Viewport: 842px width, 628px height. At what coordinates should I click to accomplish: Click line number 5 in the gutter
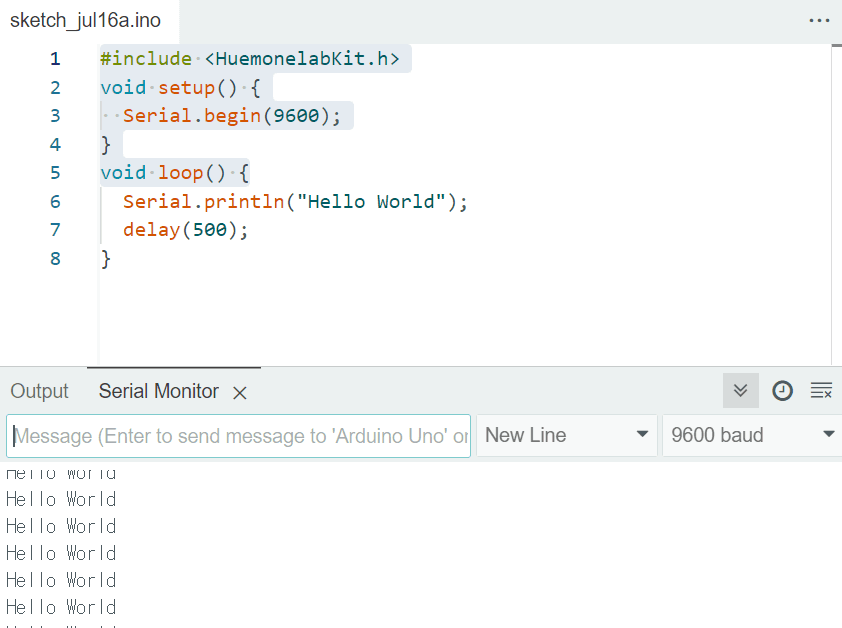coord(55,173)
